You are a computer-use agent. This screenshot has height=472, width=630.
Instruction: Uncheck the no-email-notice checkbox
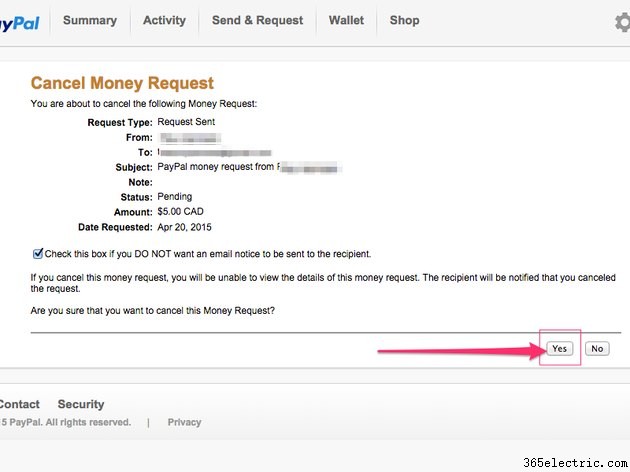[38, 253]
